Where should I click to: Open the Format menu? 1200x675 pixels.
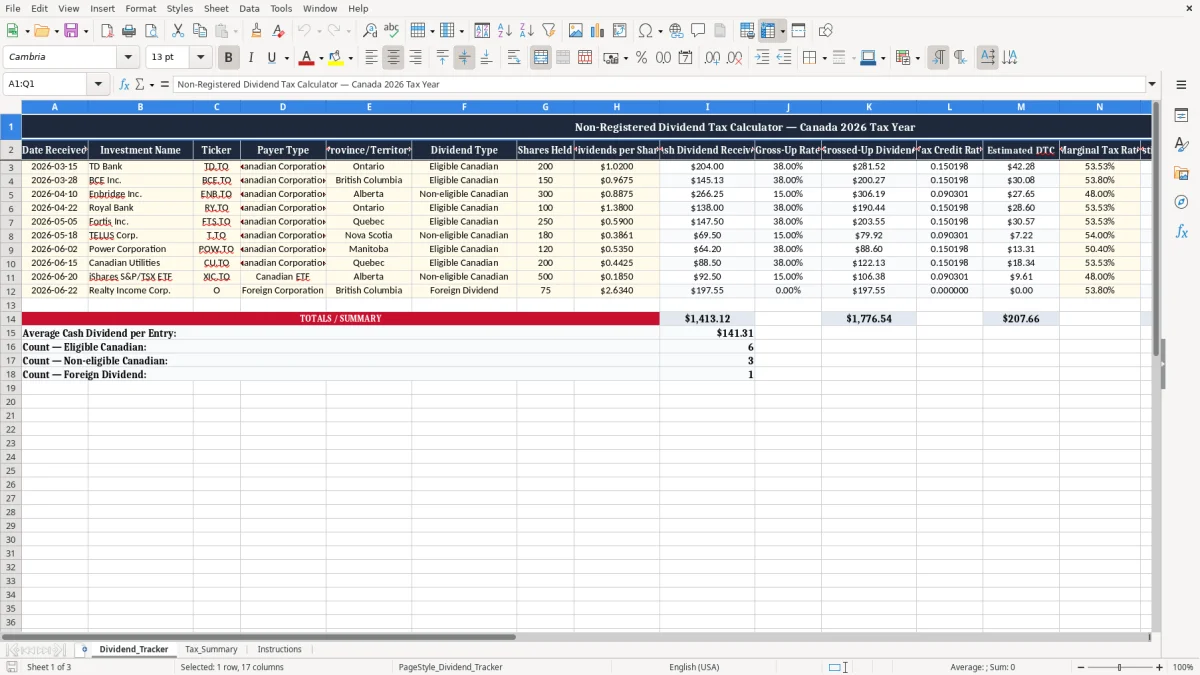click(x=140, y=8)
